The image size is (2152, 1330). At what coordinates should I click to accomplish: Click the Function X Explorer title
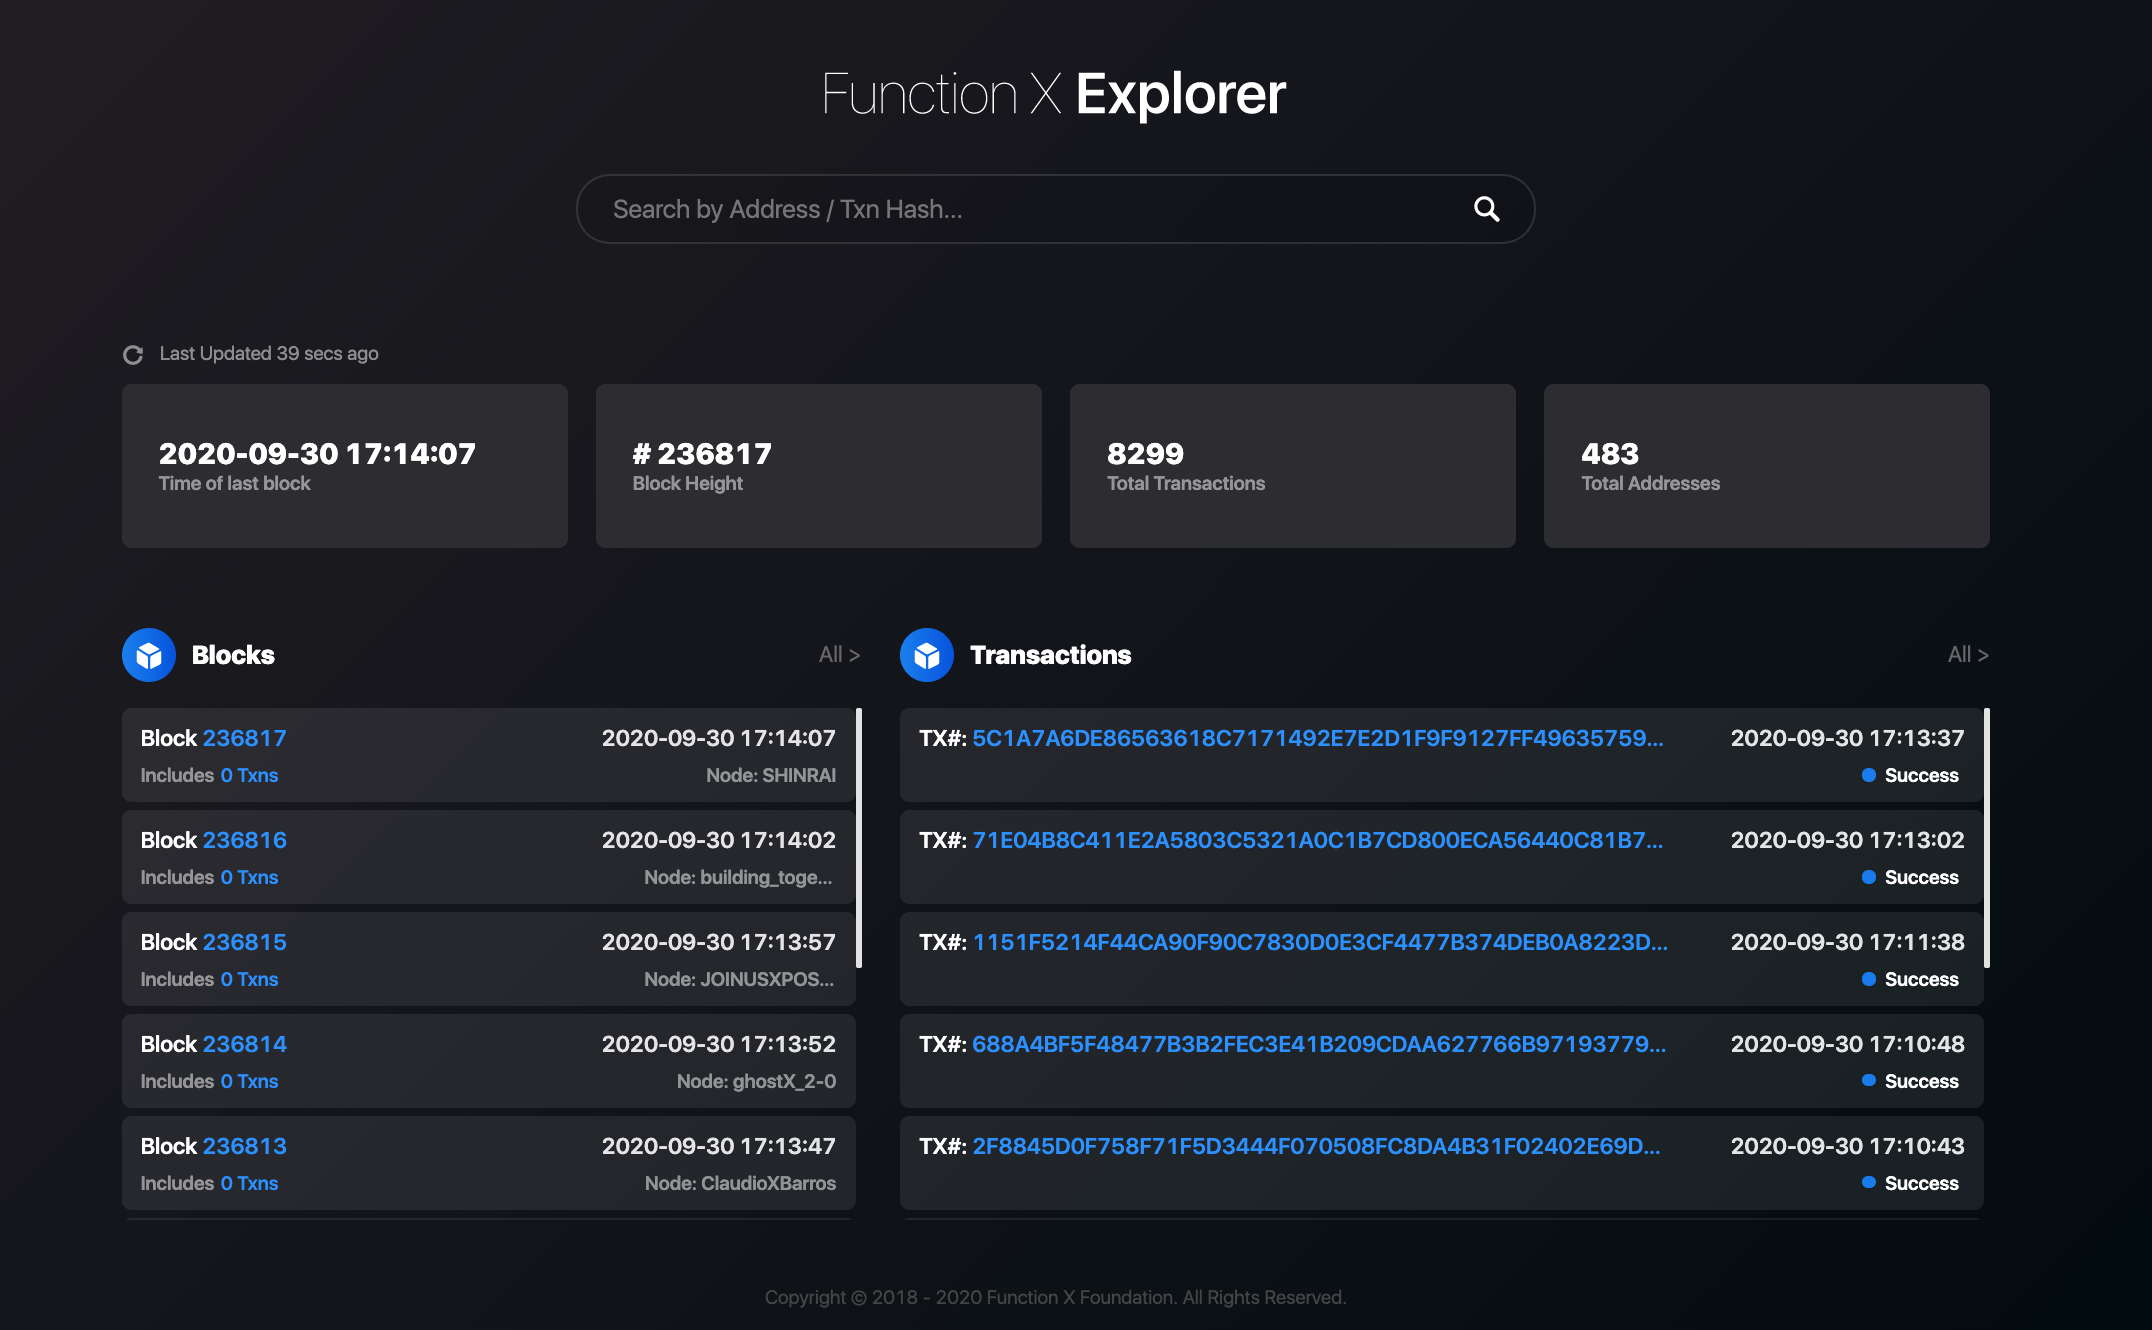point(1054,94)
